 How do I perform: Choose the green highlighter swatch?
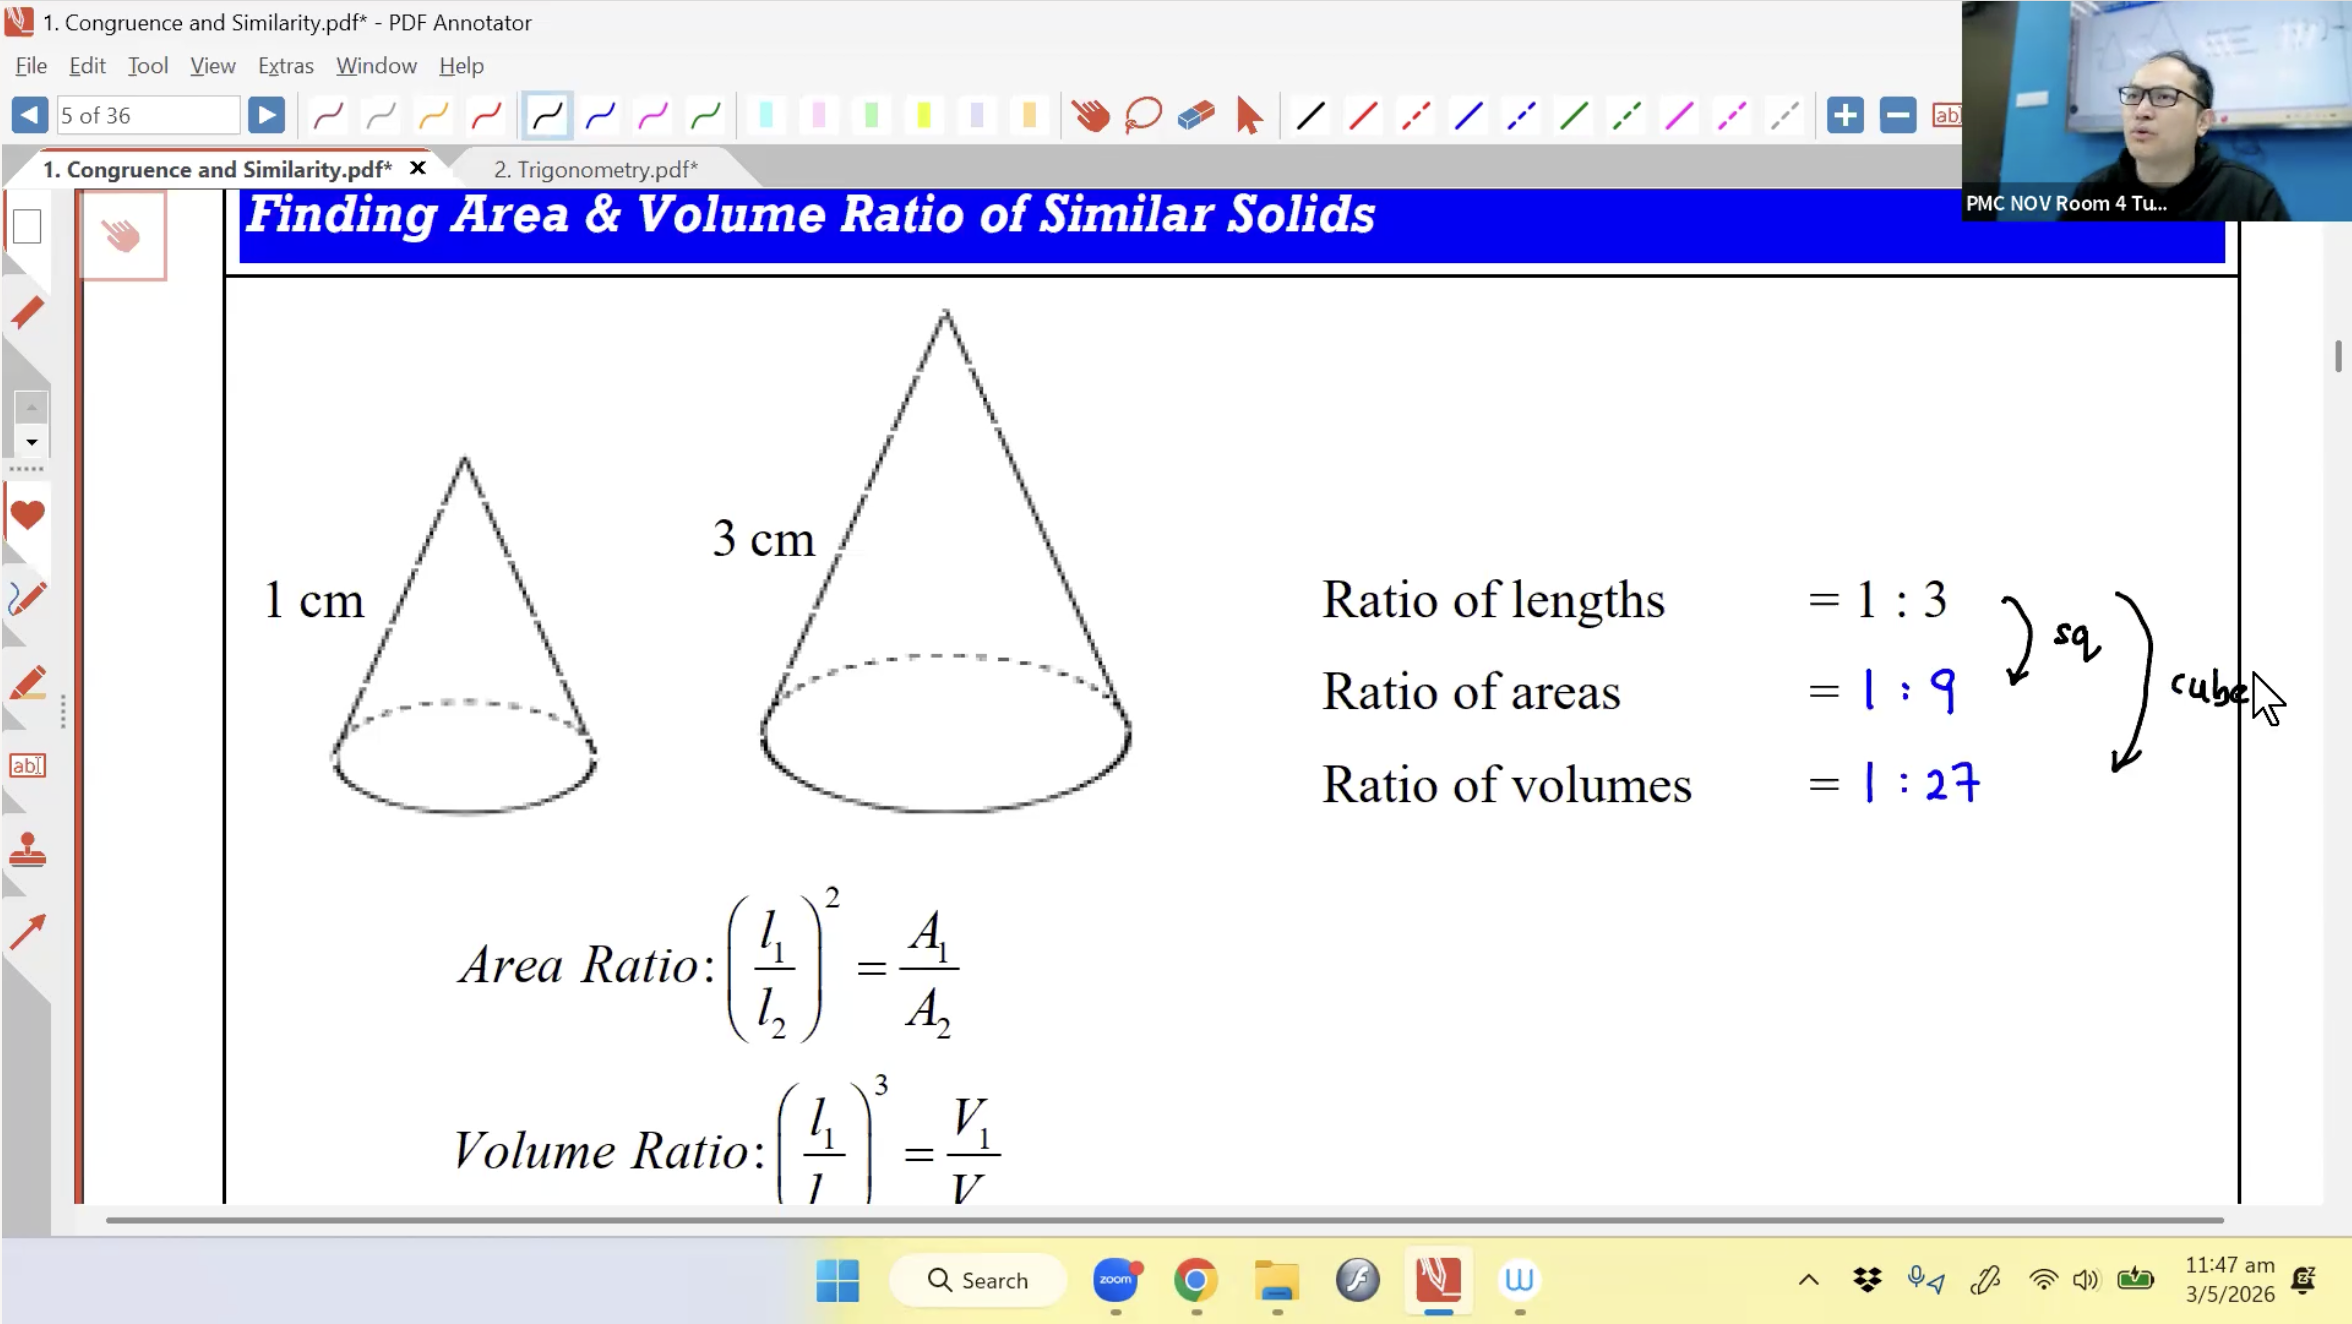tap(872, 116)
